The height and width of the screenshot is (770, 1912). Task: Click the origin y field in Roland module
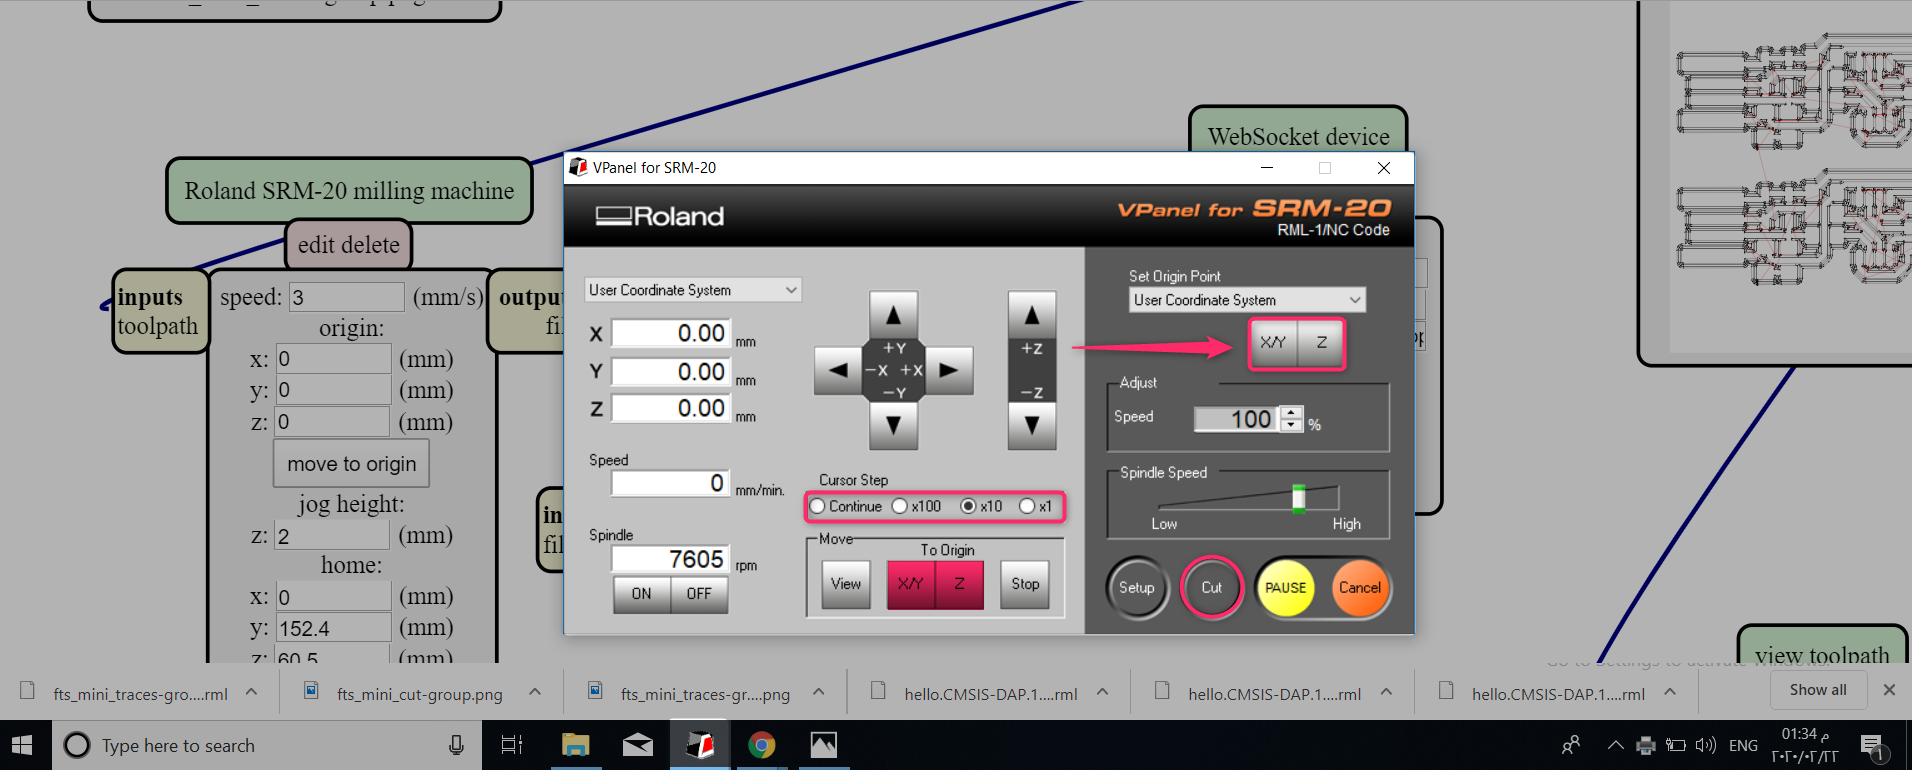[333, 390]
